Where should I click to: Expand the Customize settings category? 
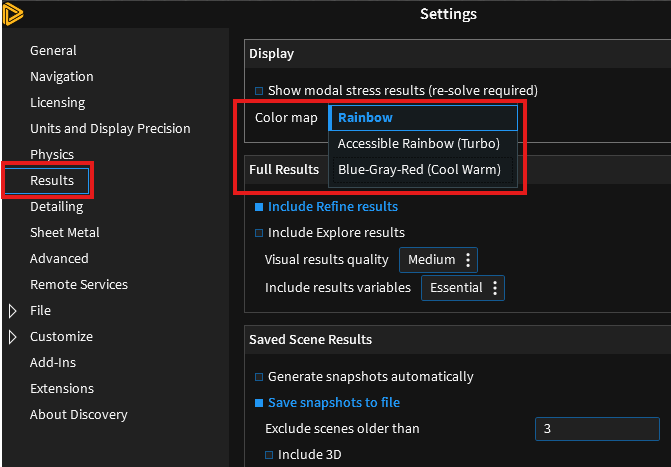click(13, 337)
